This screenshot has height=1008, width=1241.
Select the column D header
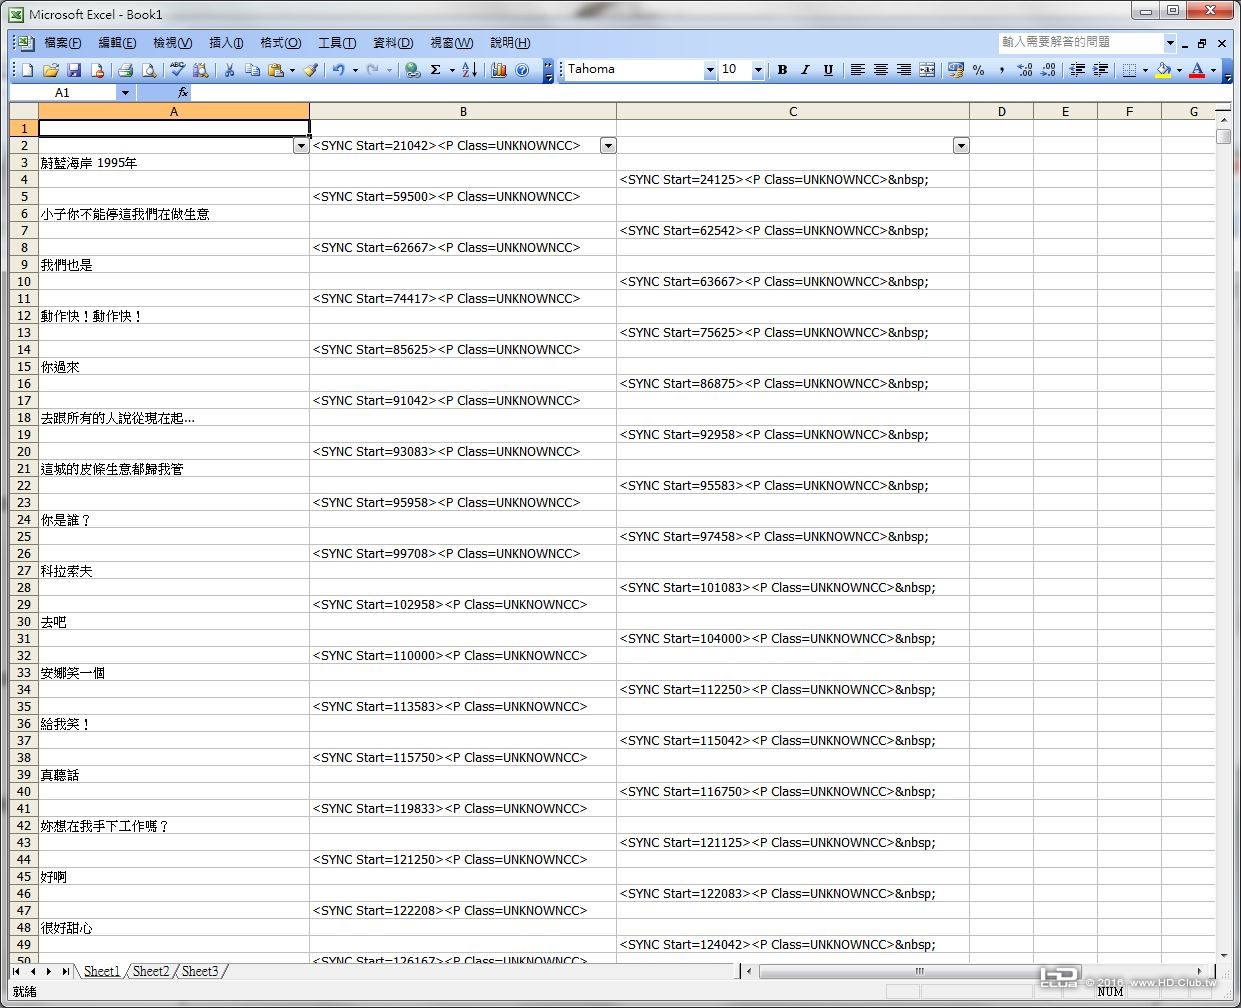click(1001, 111)
